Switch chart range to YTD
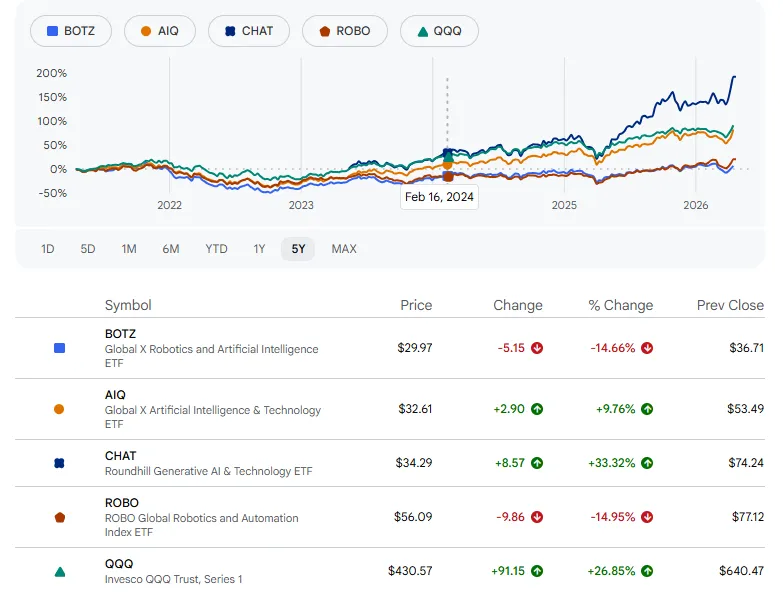783x599 pixels. coord(216,249)
